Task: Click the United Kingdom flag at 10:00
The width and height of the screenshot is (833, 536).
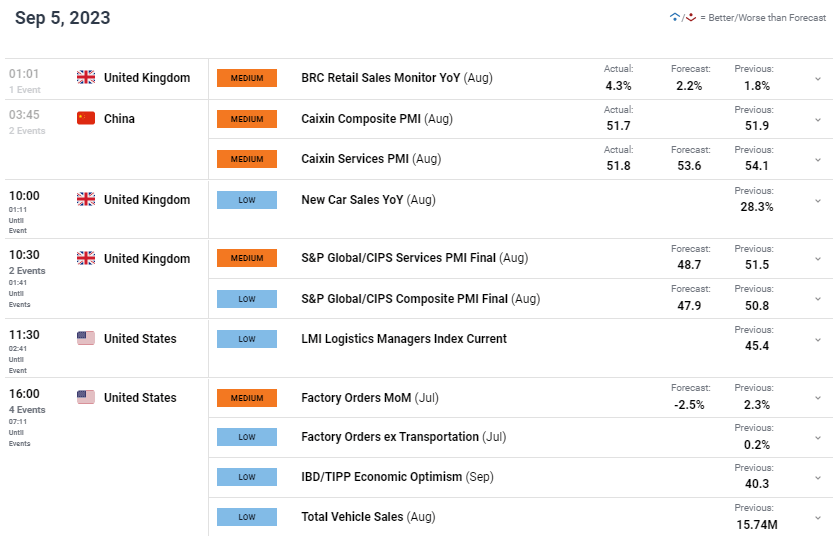Action: tap(85, 199)
